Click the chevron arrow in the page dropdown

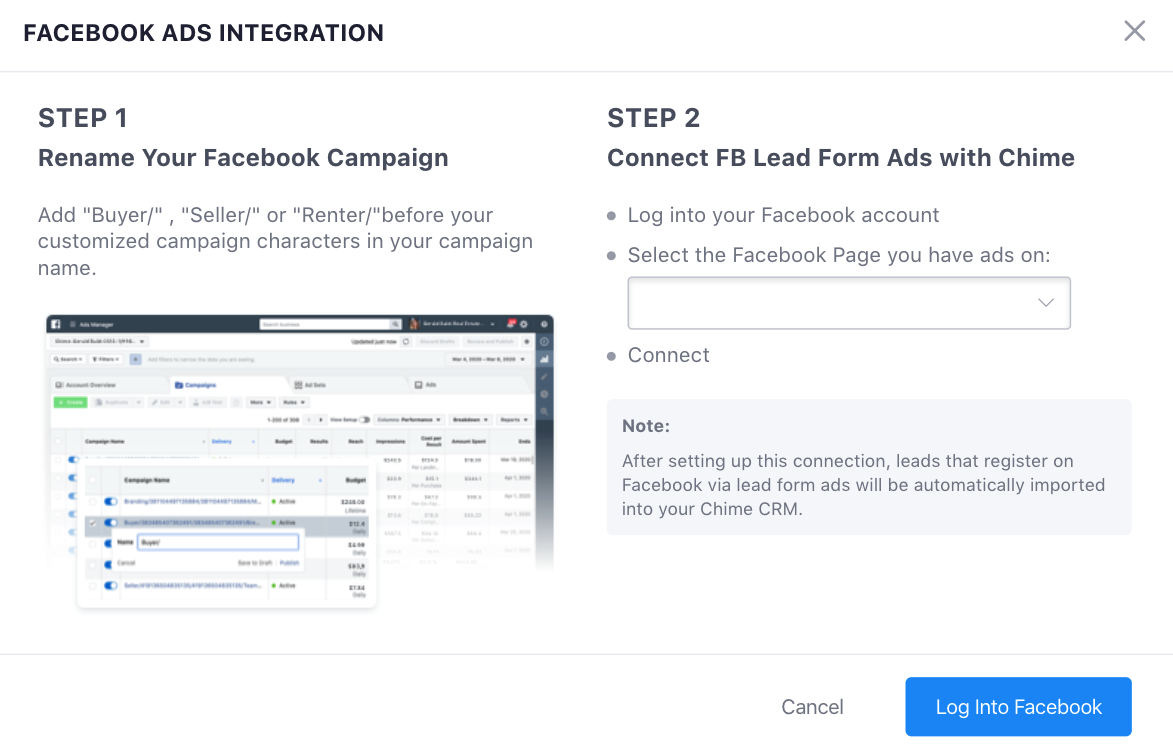pyautogui.click(x=1046, y=303)
